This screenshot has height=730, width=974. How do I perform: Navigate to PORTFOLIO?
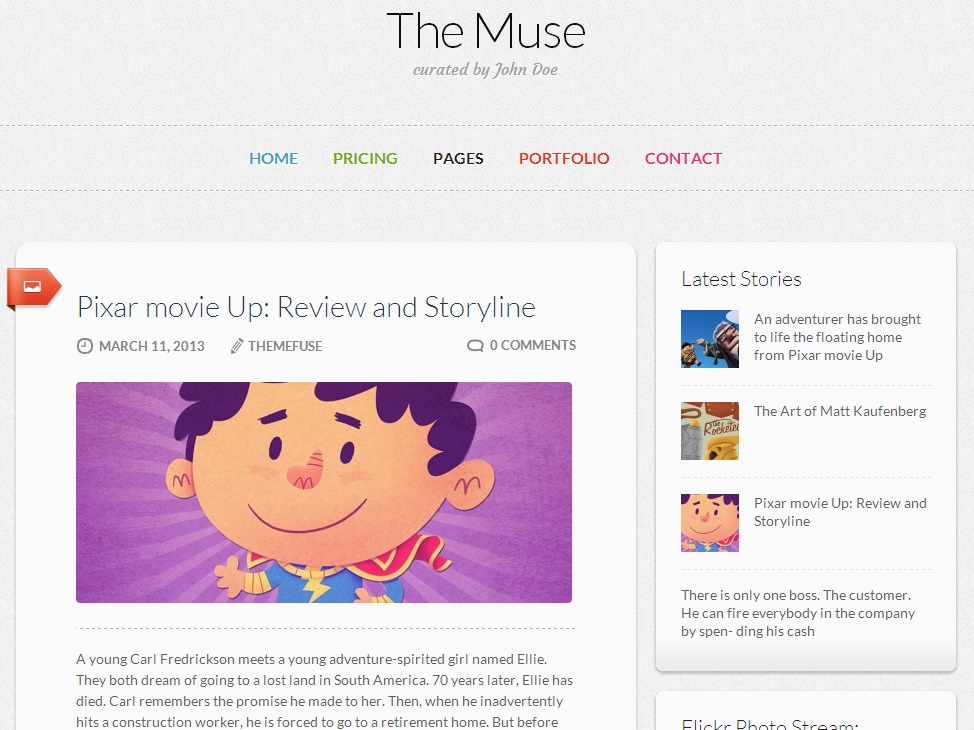pyautogui.click(x=564, y=158)
